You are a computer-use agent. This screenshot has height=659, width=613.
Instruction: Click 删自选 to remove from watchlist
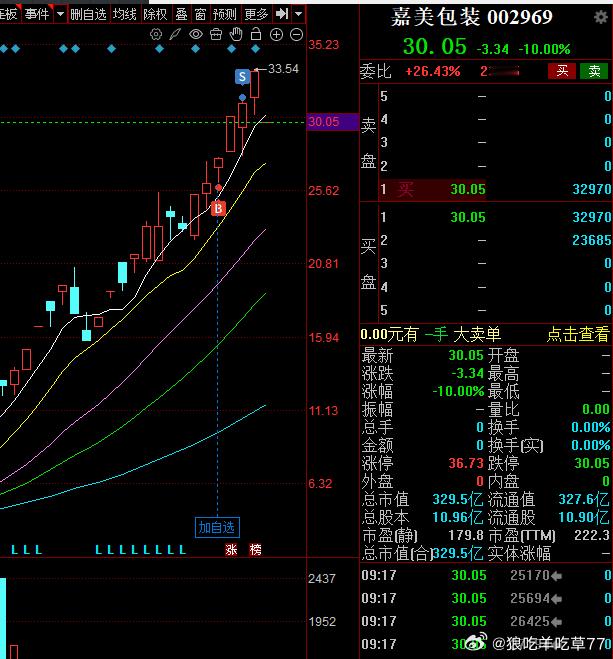click(x=88, y=14)
